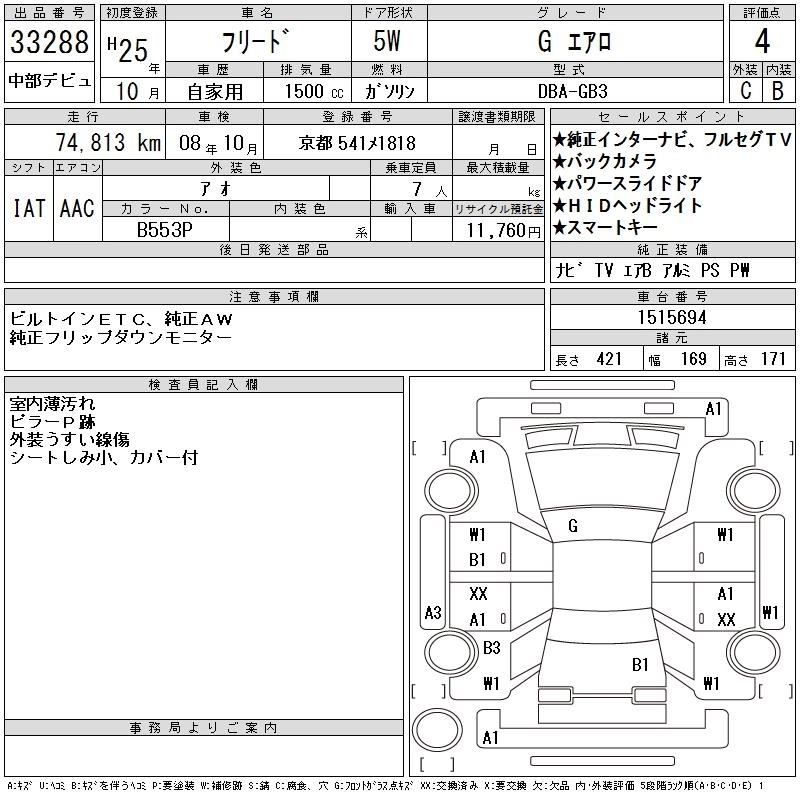The height and width of the screenshot is (800, 800).
Task: Click the overall evaluation score 4
Action: [x=762, y=41]
